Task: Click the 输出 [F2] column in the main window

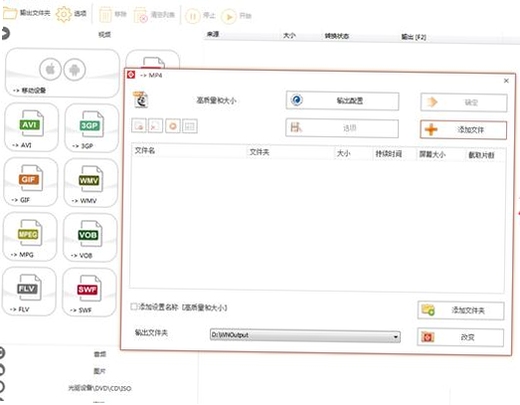Action: [414, 37]
